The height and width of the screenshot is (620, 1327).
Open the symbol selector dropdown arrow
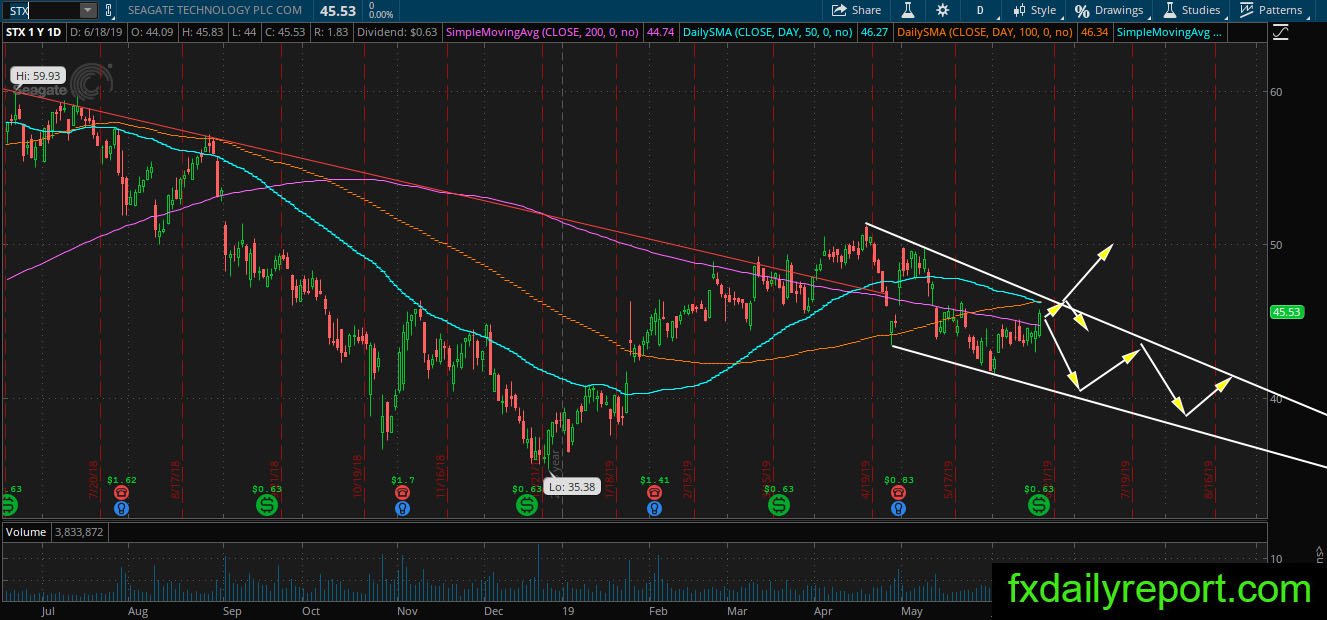point(88,10)
